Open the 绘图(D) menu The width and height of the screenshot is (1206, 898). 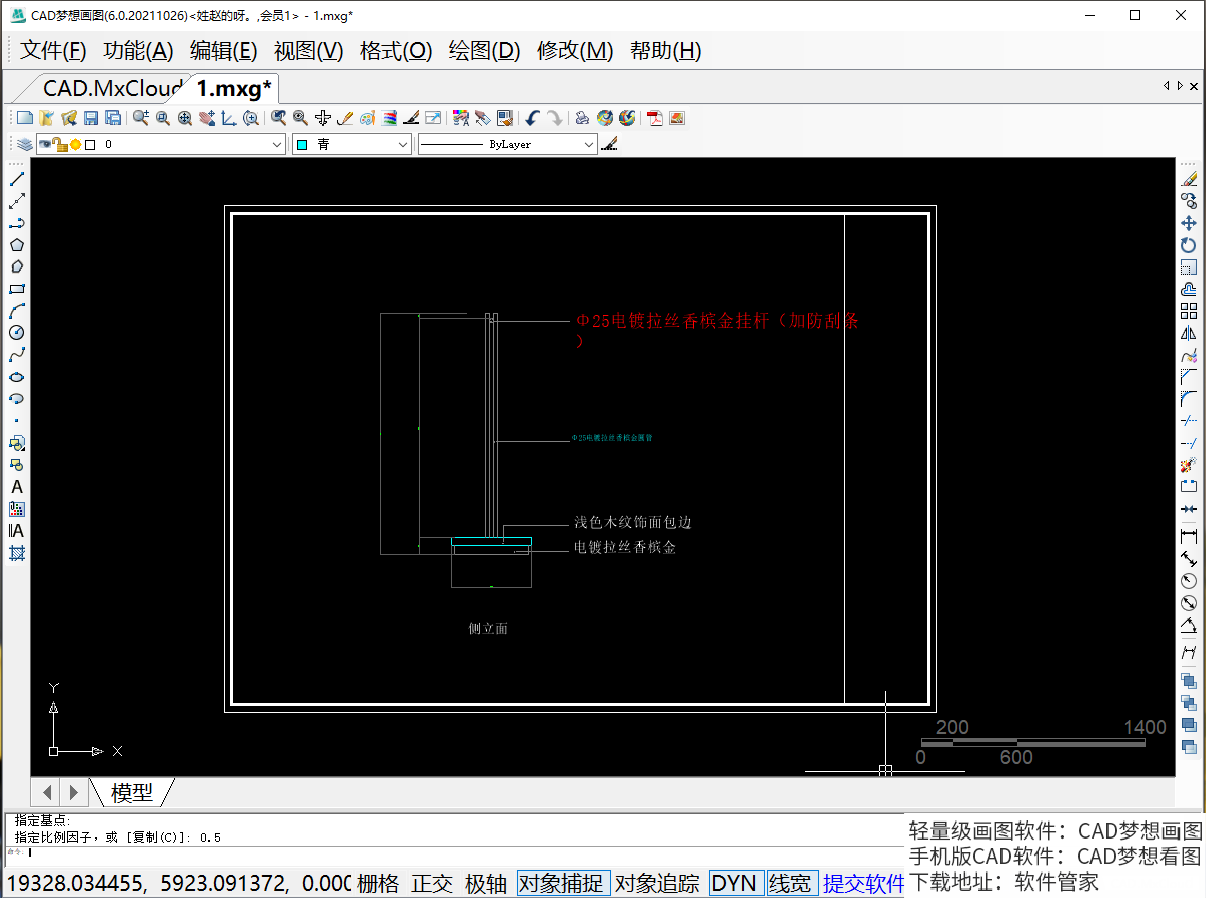click(484, 51)
